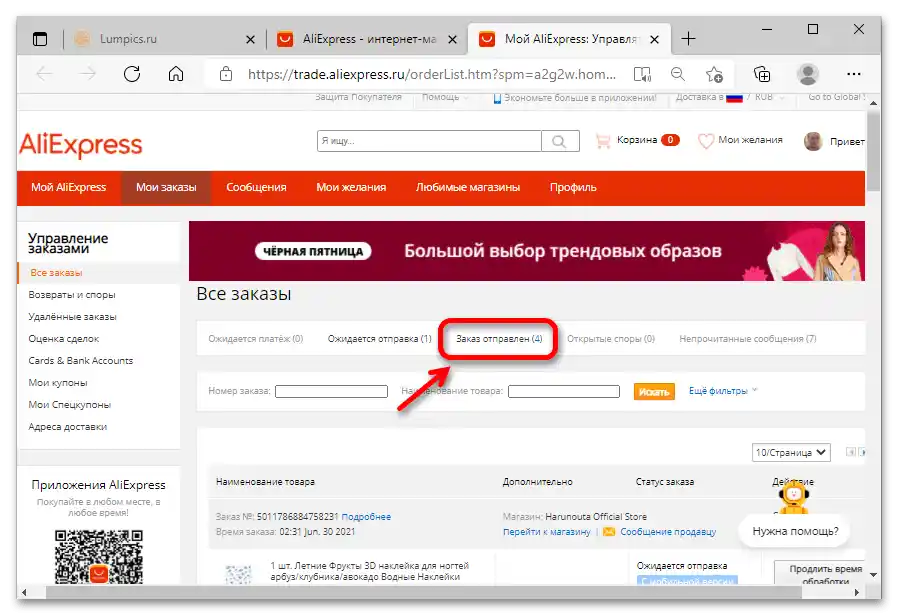
Task: Open Мои Спецкупоны in the sidebar
Action: click(x=69, y=405)
